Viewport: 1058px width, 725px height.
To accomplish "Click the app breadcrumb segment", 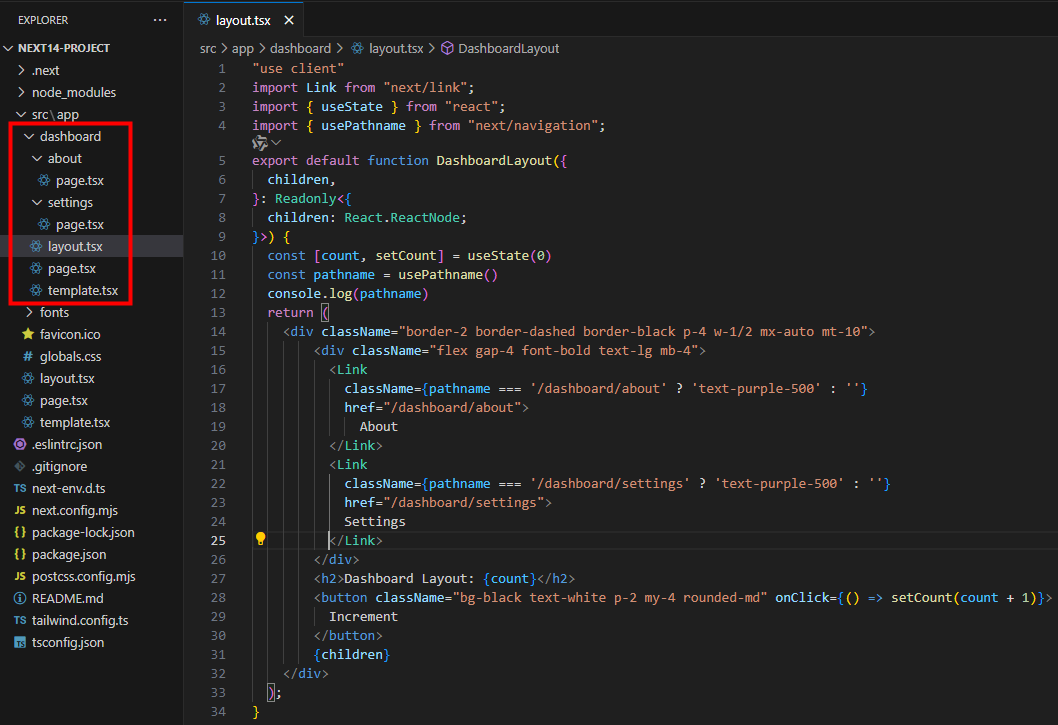I will (x=243, y=49).
